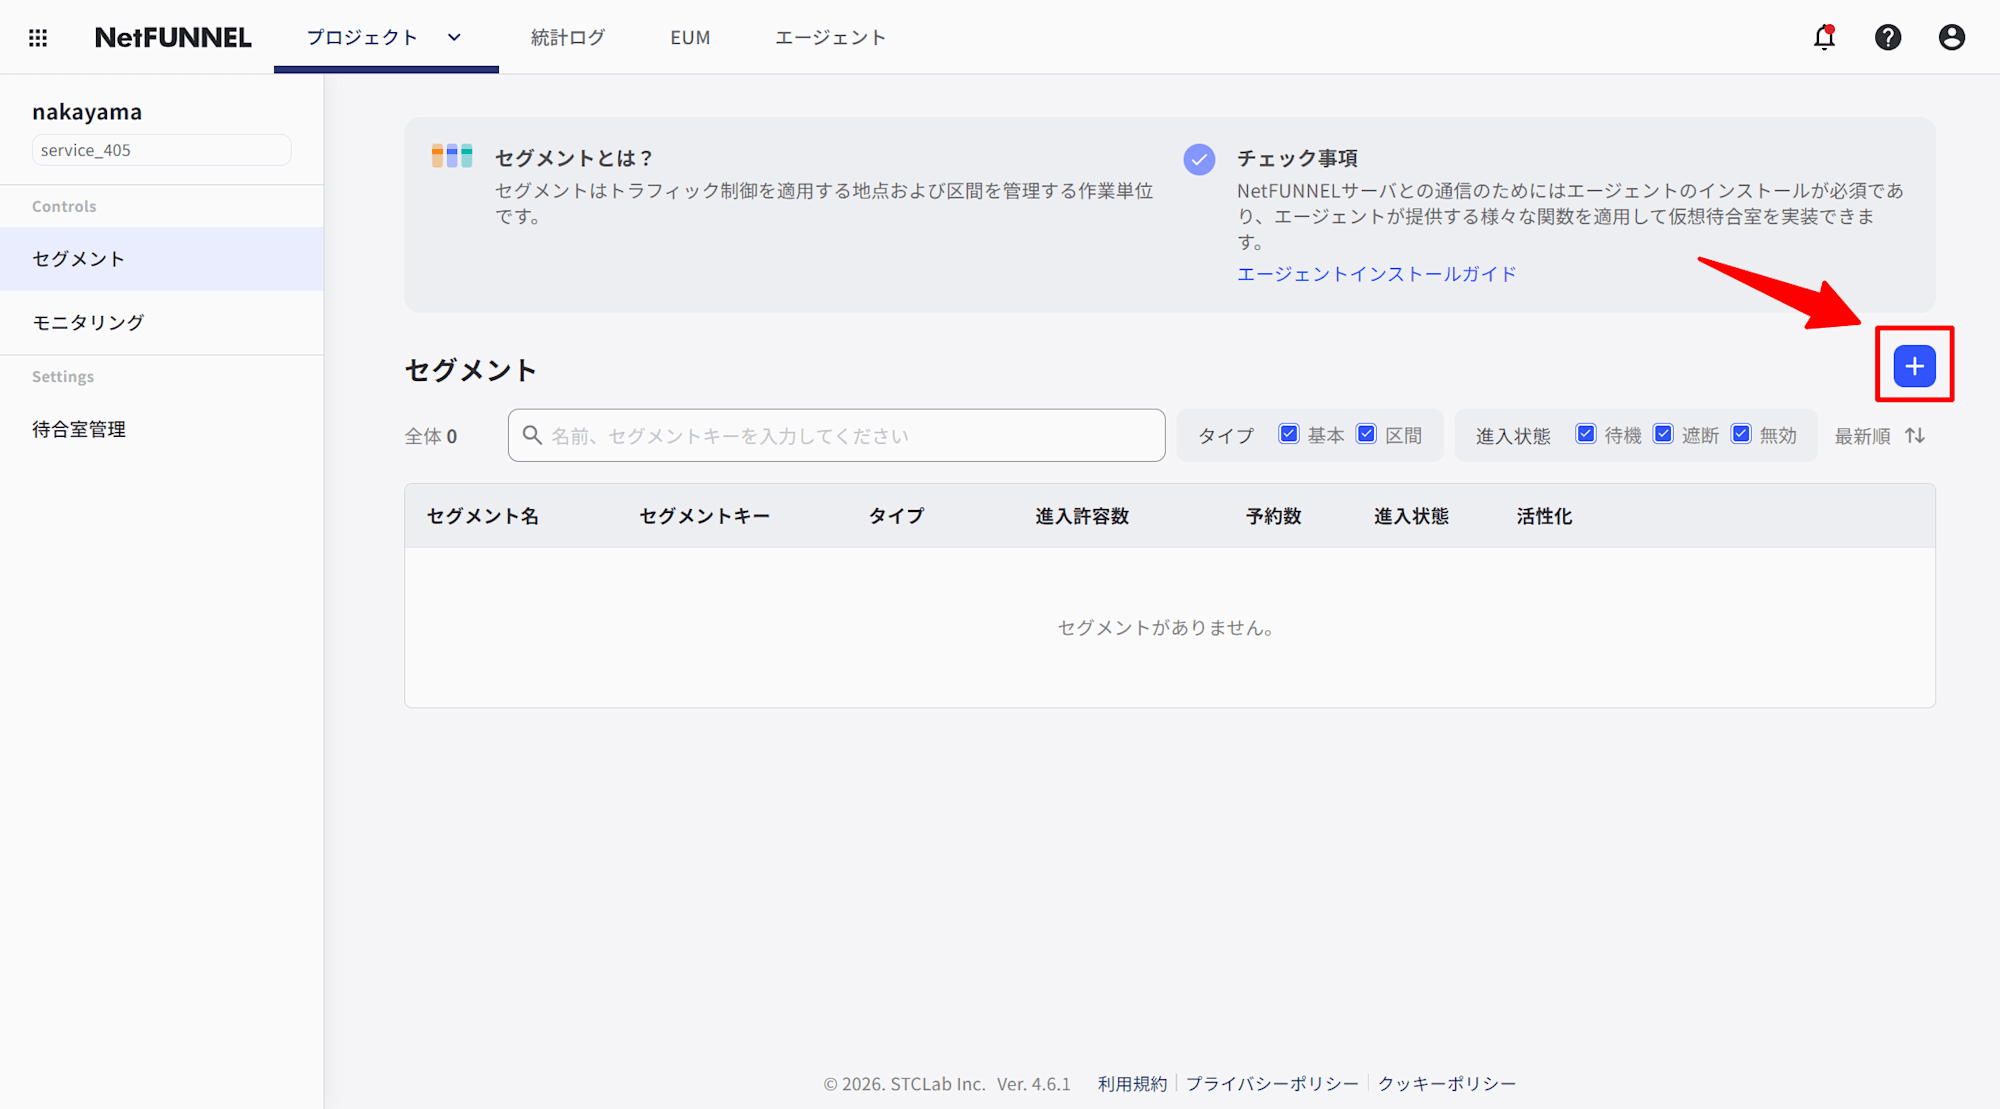Expand the プロジェクト dropdown chevron
This screenshot has width=2000, height=1109.
pos(454,38)
